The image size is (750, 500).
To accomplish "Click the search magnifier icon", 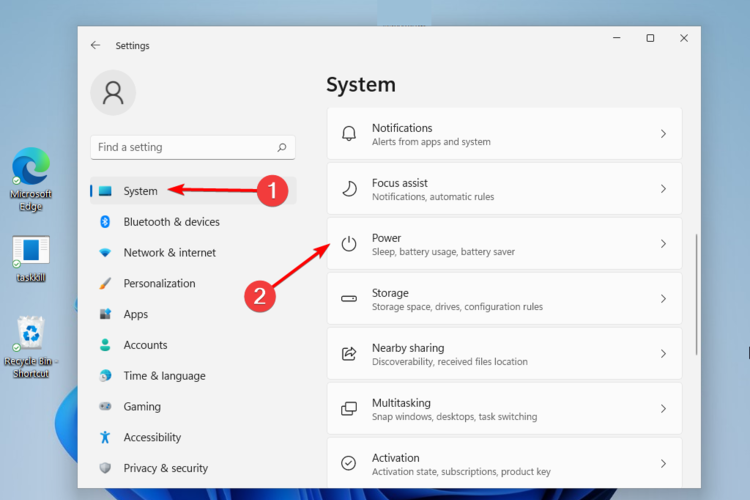I will tap(283, 147).
